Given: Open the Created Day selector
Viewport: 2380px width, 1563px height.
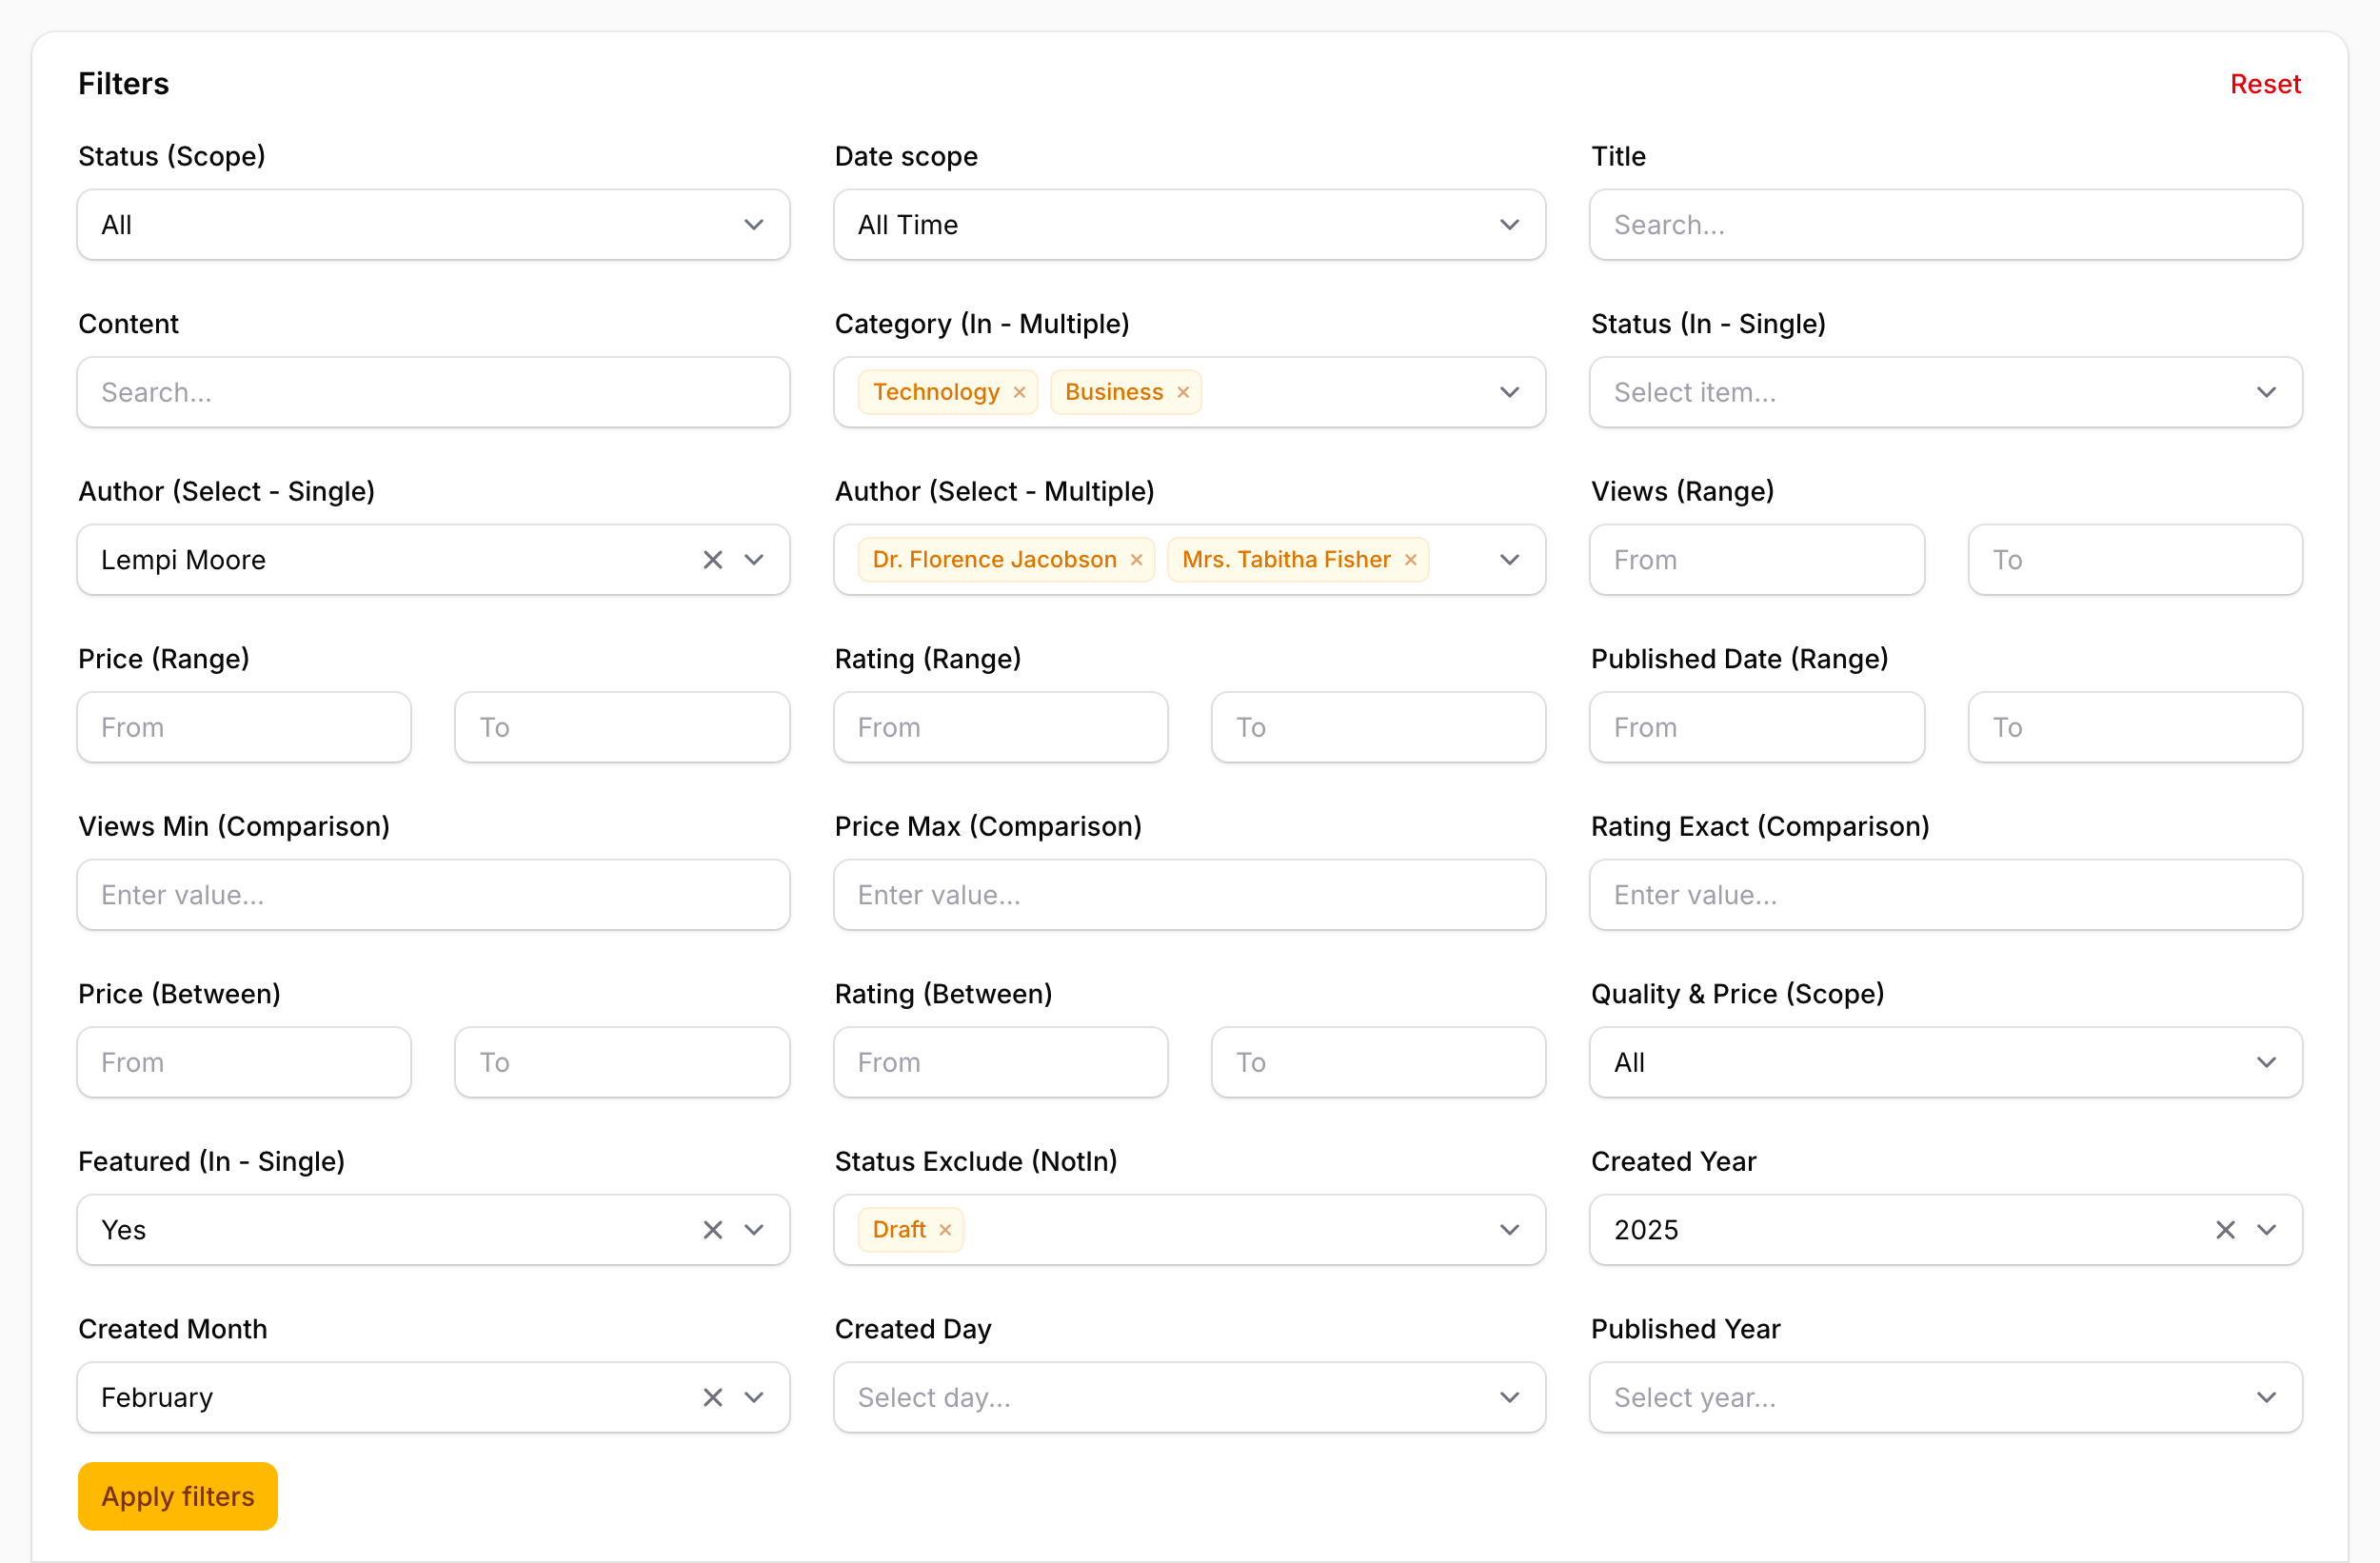Looking at the screenshot, I should click(x=1189, y=1397).
